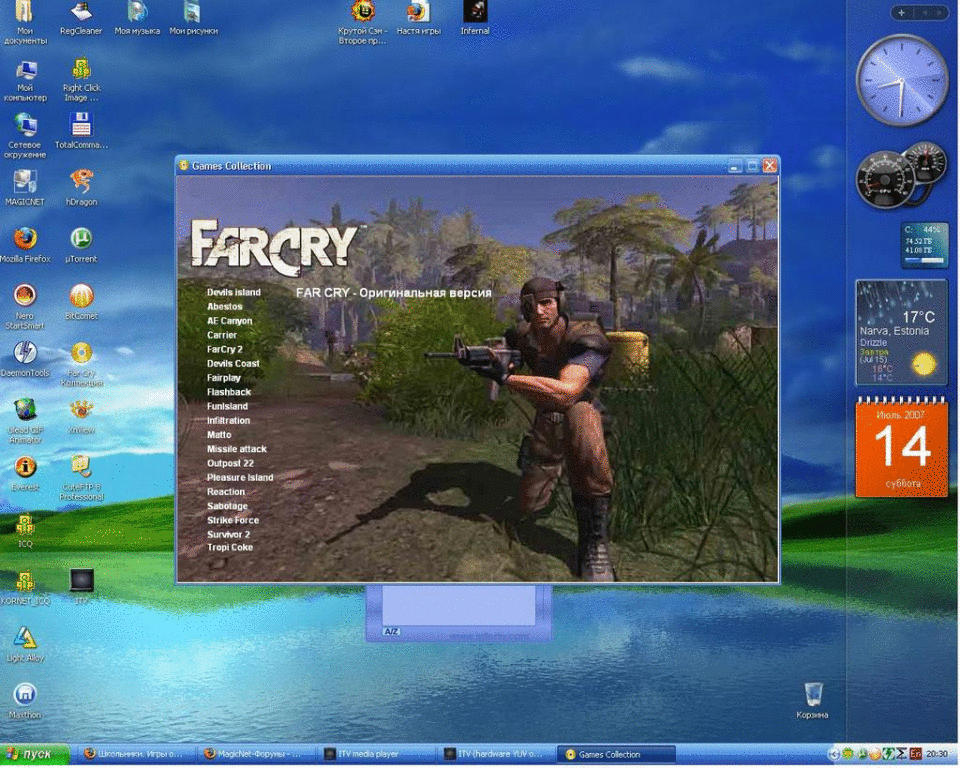Click the A/Z sort button below the window

391,631
